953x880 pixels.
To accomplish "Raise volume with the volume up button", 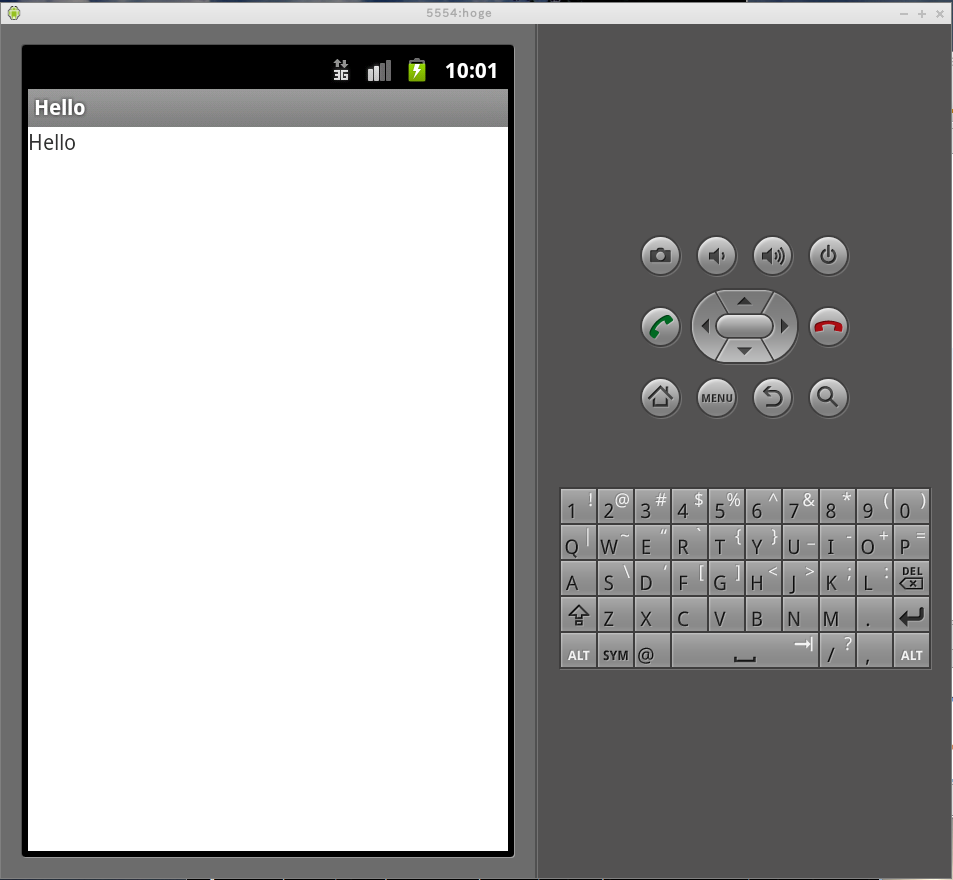I will (772, 255).
